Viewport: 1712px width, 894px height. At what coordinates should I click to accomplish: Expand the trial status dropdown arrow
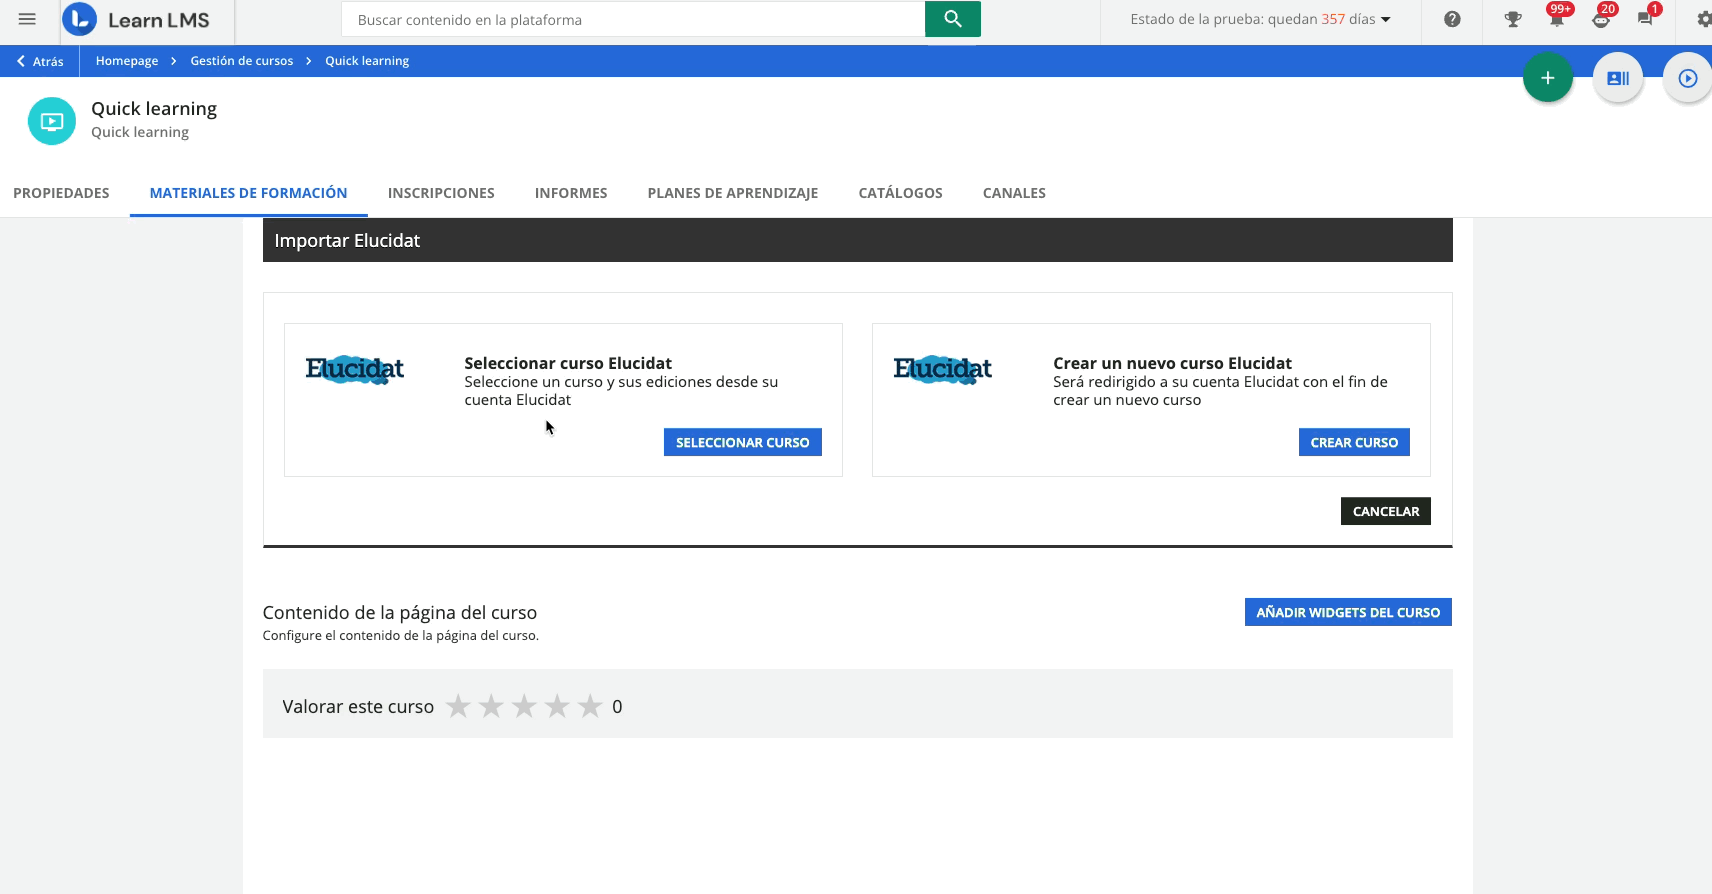click(1386, 20)
